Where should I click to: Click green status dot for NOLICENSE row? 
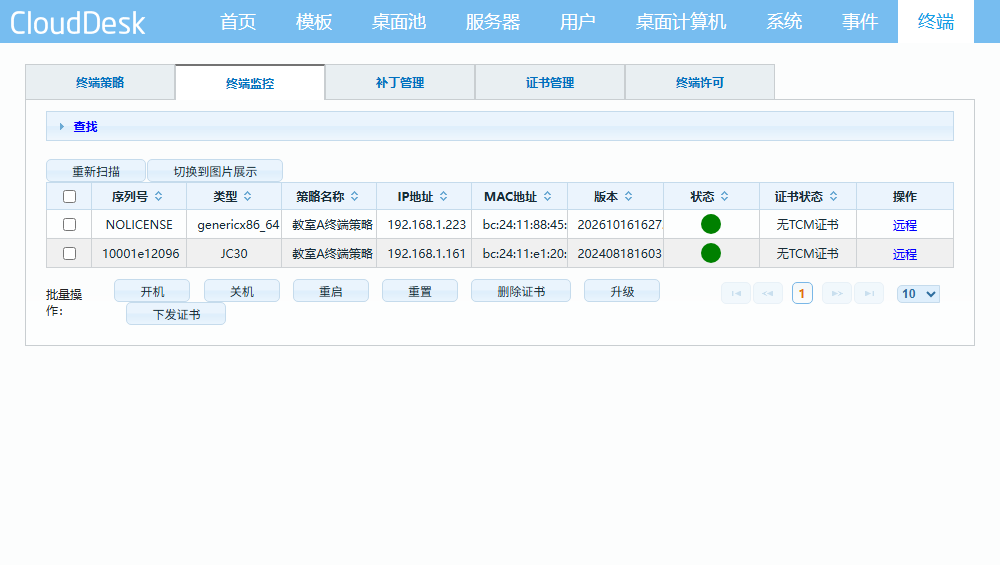click(x=710, y=224)
